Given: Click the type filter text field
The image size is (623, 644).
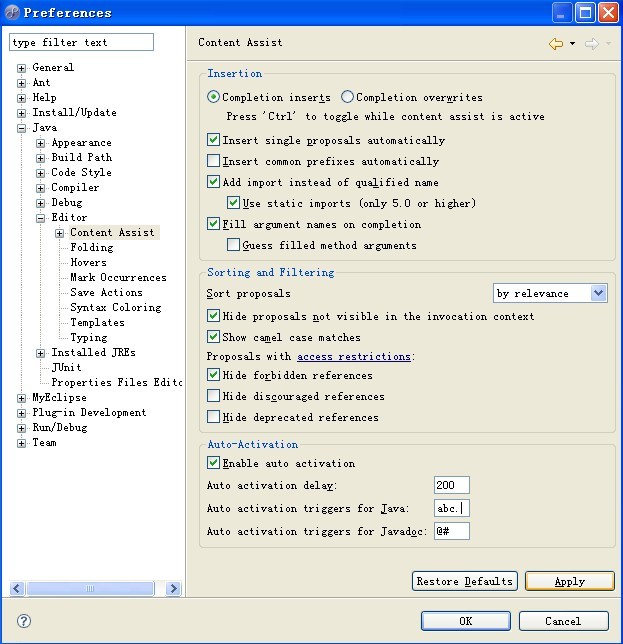Looking at the screenshot, I should click(81, 42).
